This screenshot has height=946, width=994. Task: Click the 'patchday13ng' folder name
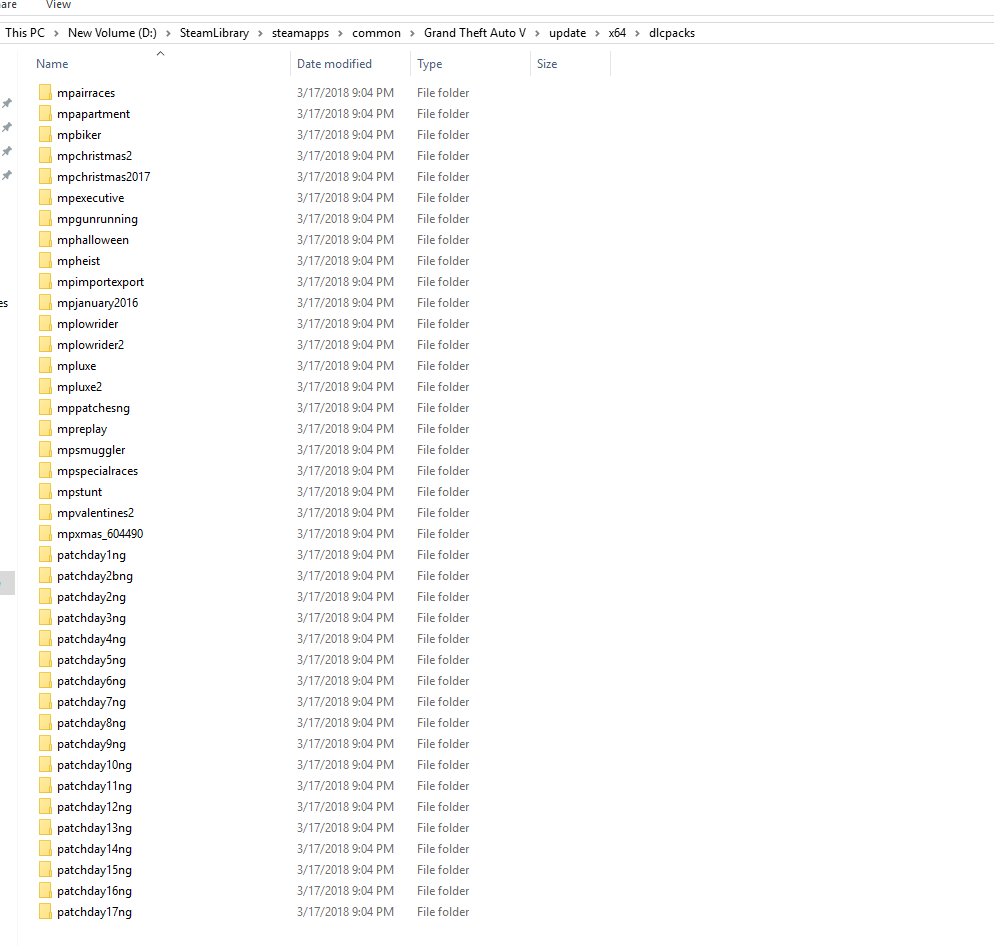(94, 828)
